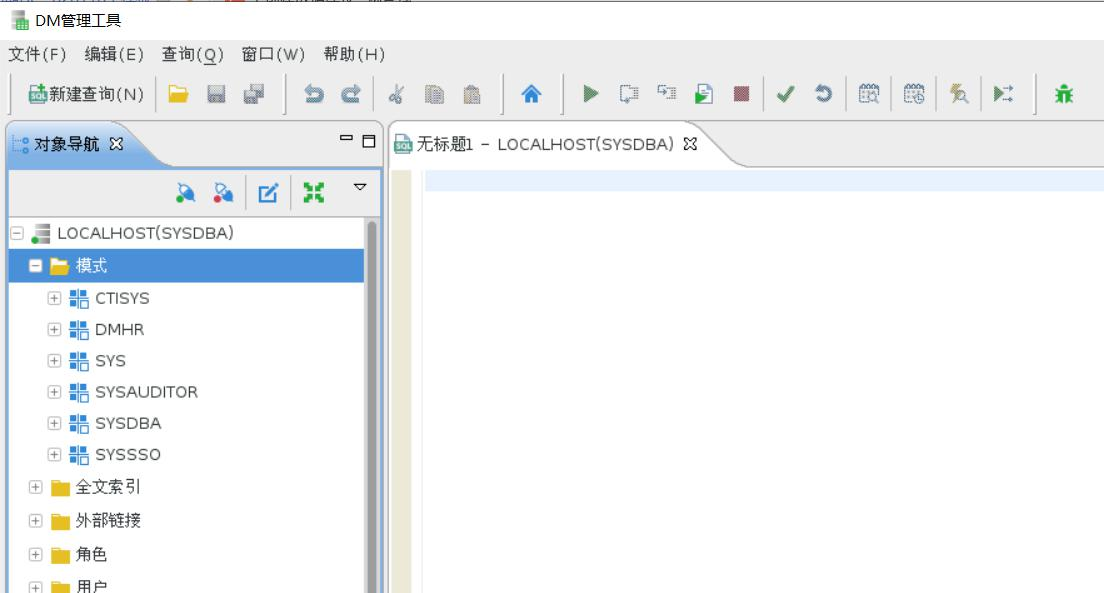1104x593 pixels.
Task: Click the first execution plan icon
Action: [x=869, y=94]
